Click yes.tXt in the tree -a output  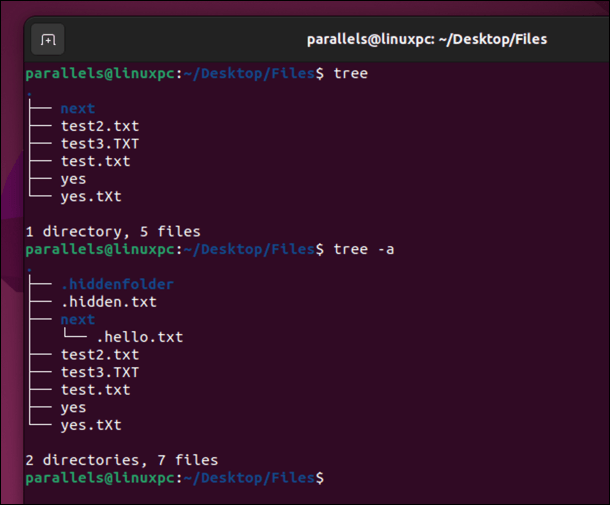click(x=91, y=425)
